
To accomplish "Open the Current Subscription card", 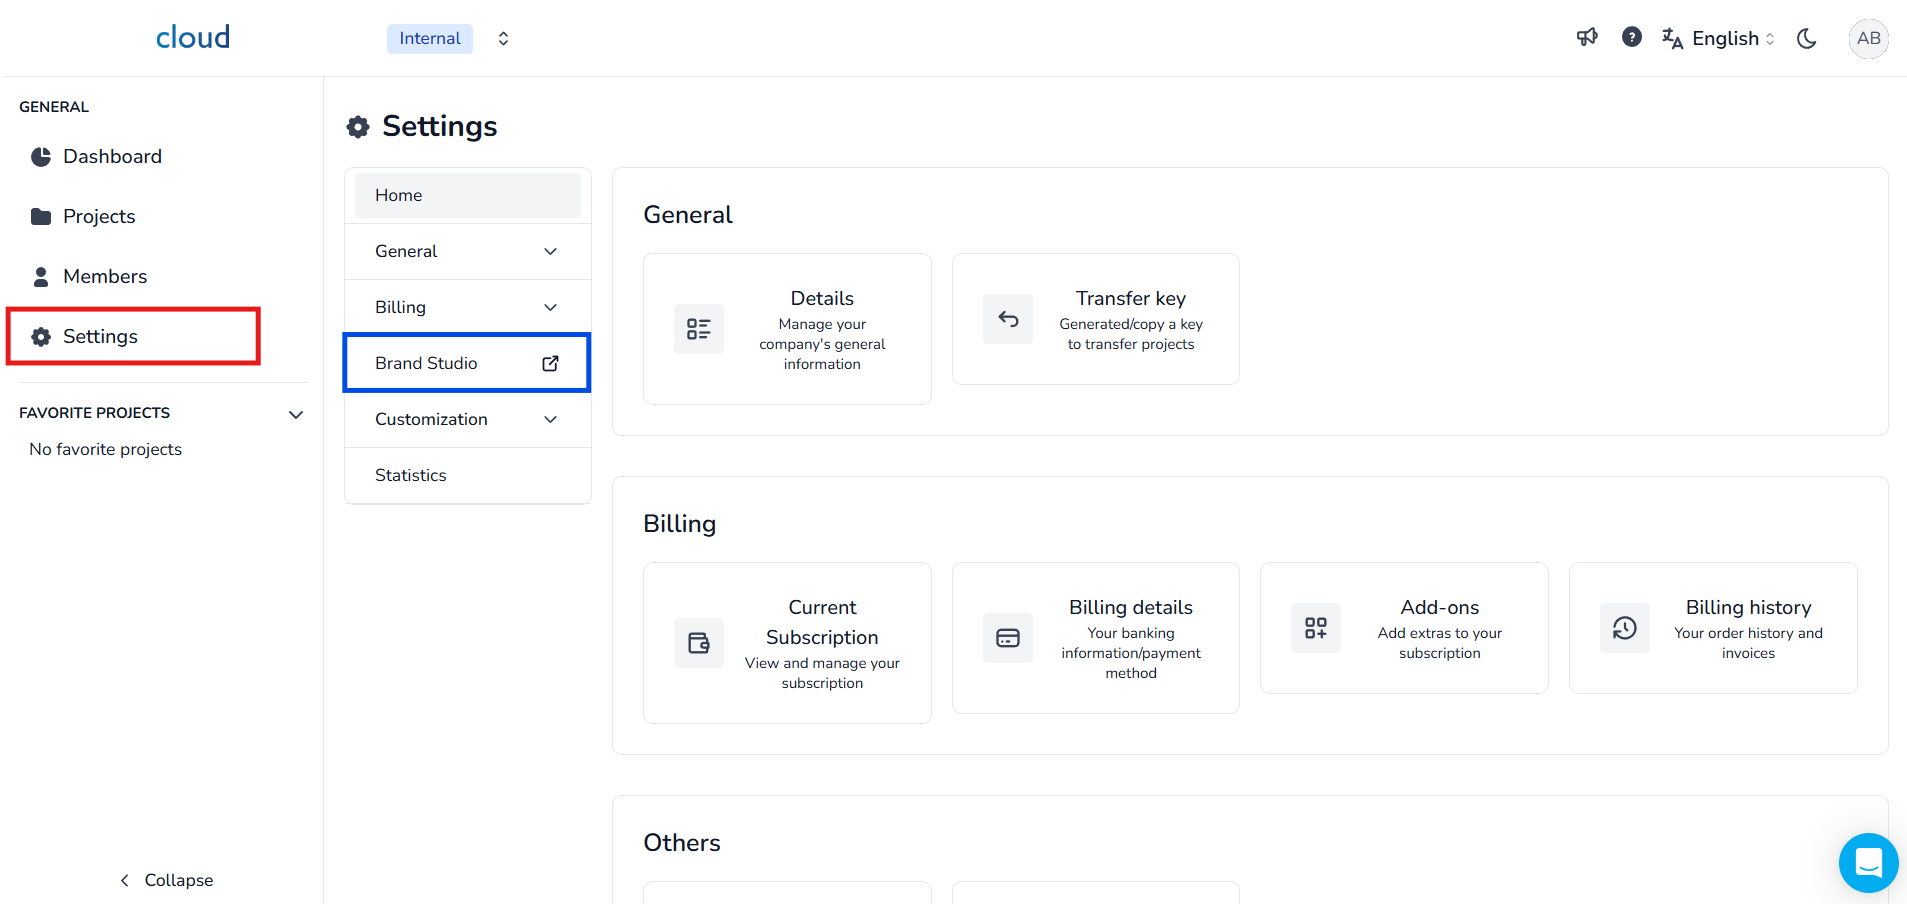I will coord(787,643).
